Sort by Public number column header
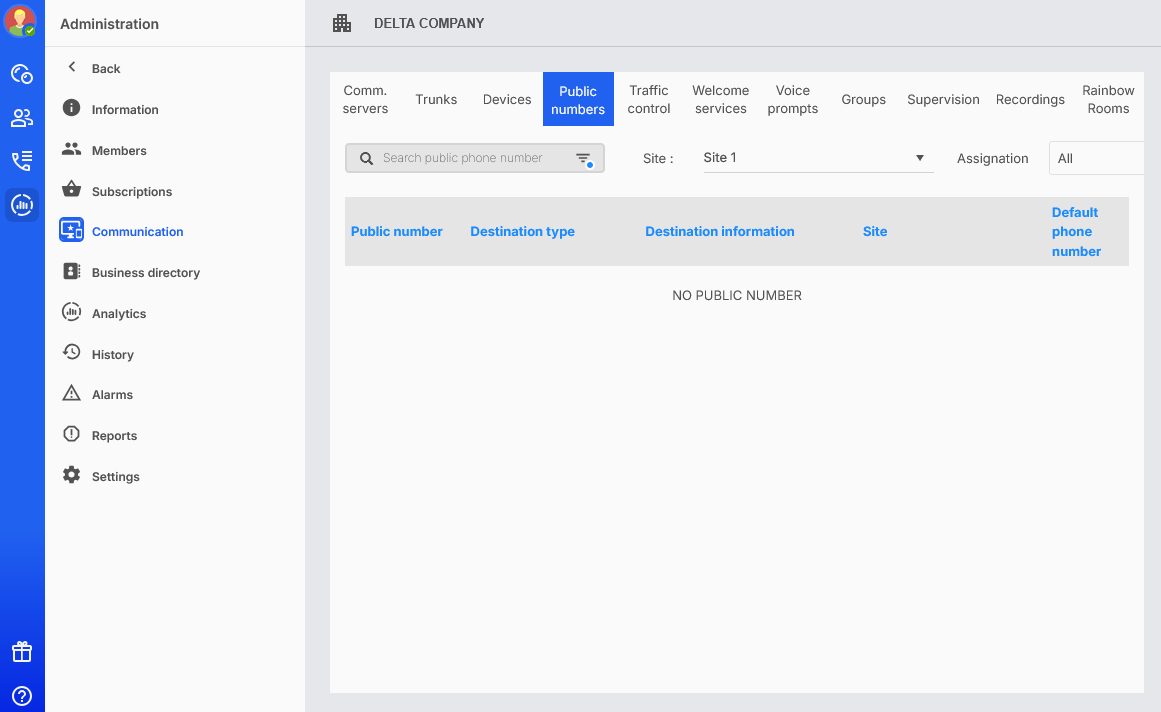 click(x=397, y=231)
